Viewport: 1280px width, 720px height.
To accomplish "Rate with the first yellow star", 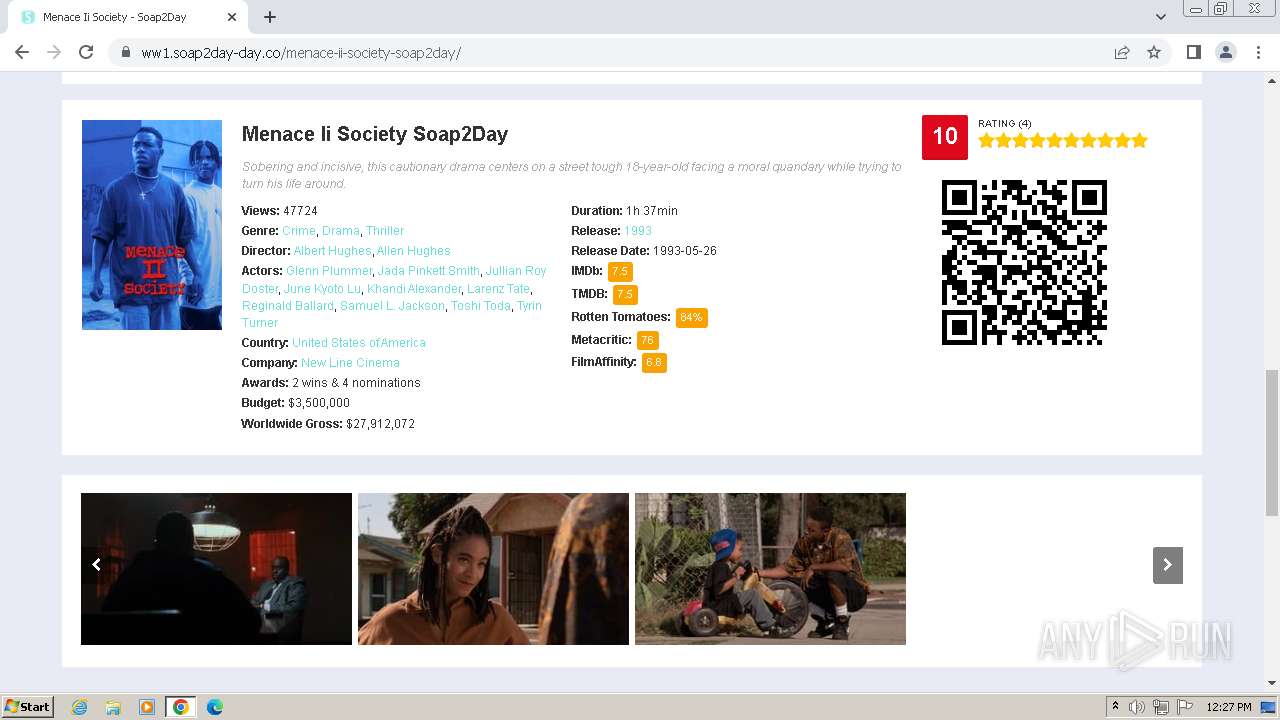I will 986,140.
